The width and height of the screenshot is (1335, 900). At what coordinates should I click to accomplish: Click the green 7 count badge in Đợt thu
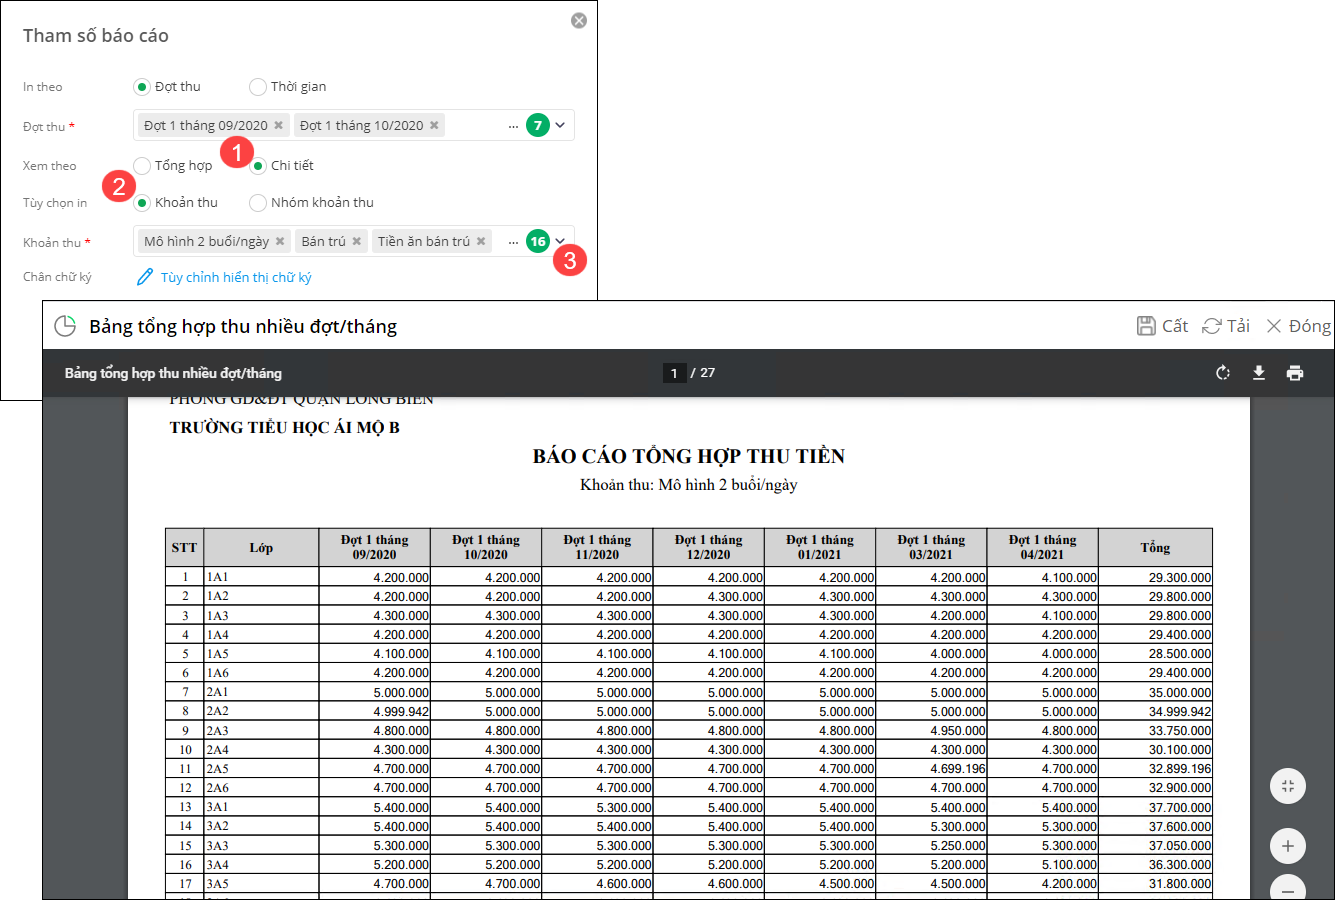click(538, 125)
